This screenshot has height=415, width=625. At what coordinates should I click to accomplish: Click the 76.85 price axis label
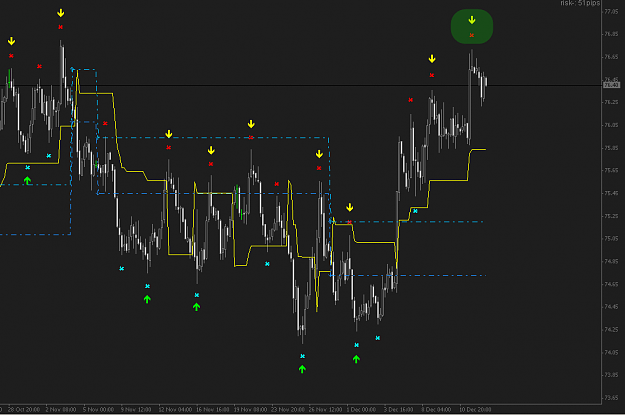coord(611,34)
